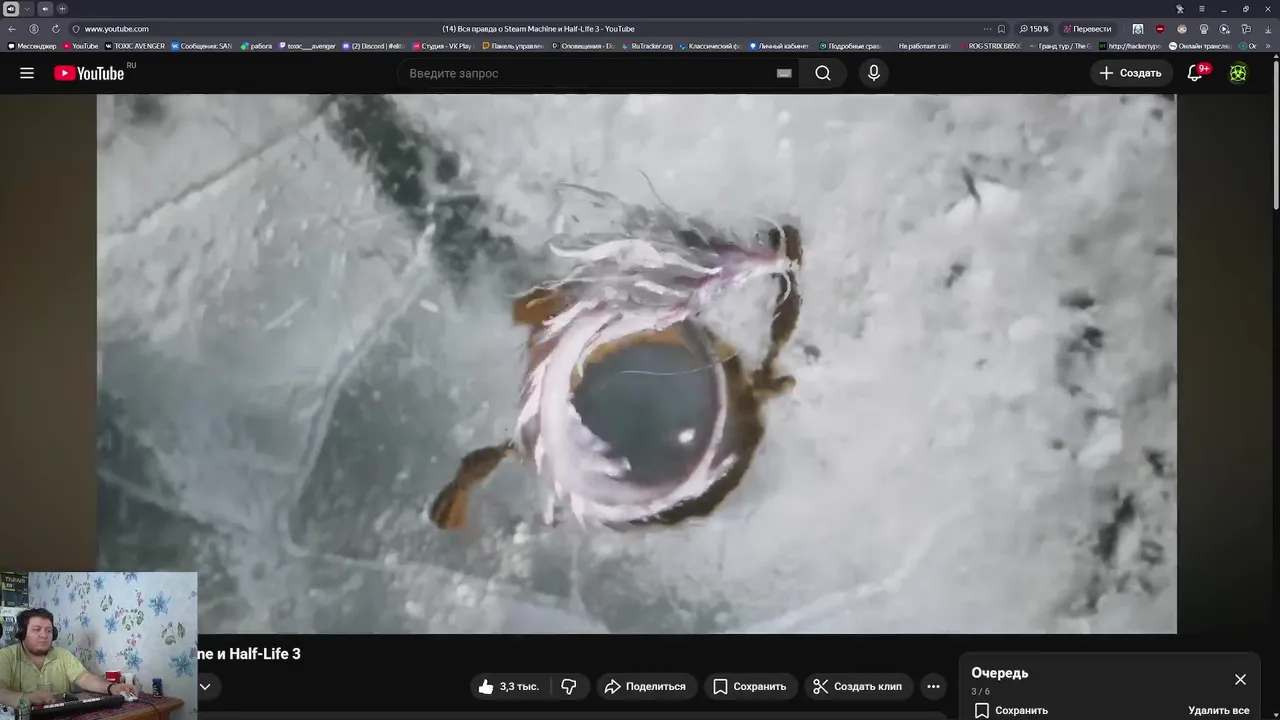Screen dimensions: 1280x720
Task: Open browser downloads arrow icon
Action: click(x=1268, y=29)
